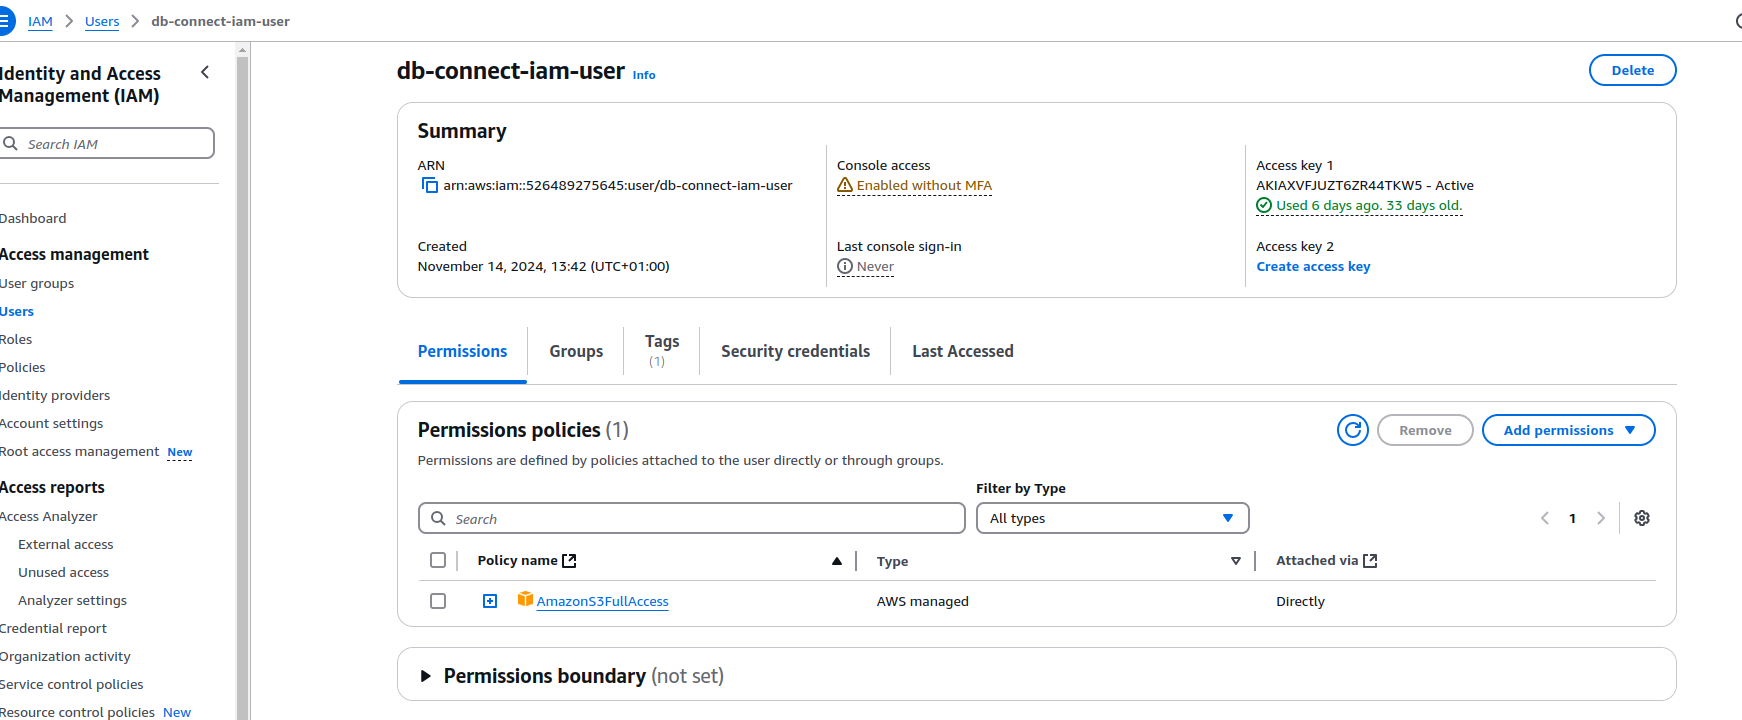Image resolution: width=1742 pixels, height=720 pixels.
Task: Click the warning icon beside Enabled without MFA
Action: [x=845, y=185]
